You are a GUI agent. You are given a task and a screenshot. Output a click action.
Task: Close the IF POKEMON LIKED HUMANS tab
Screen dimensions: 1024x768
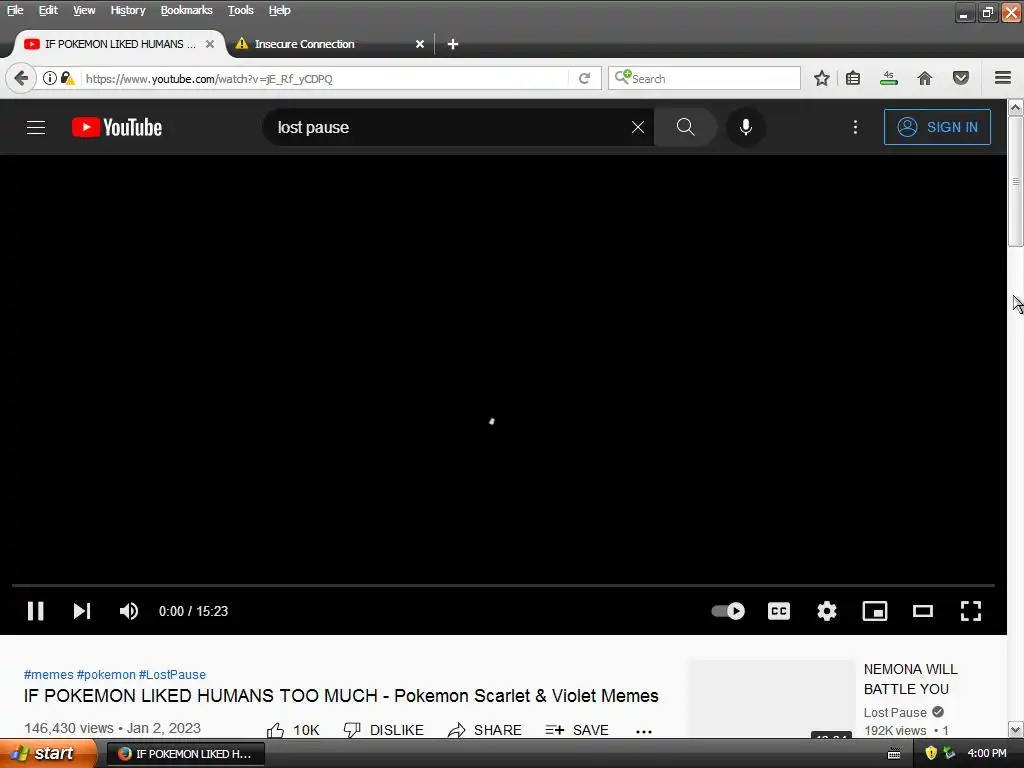pos(210,44)
